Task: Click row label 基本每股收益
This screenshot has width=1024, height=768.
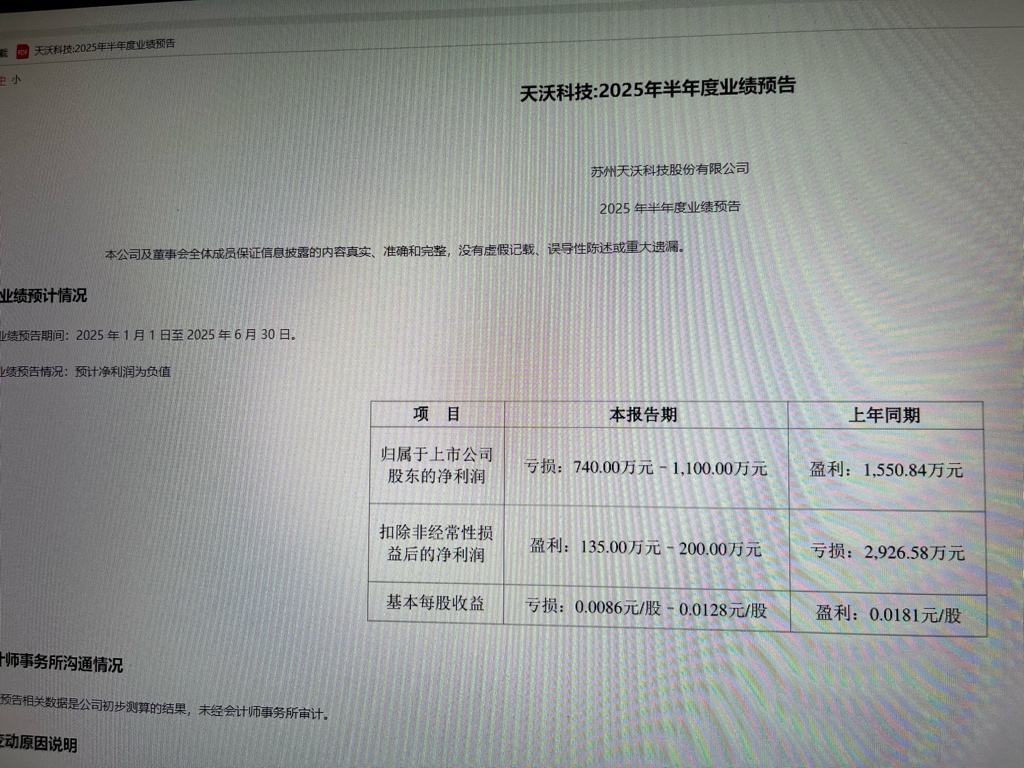Action: pyautogui.click(x=435, y=602)
